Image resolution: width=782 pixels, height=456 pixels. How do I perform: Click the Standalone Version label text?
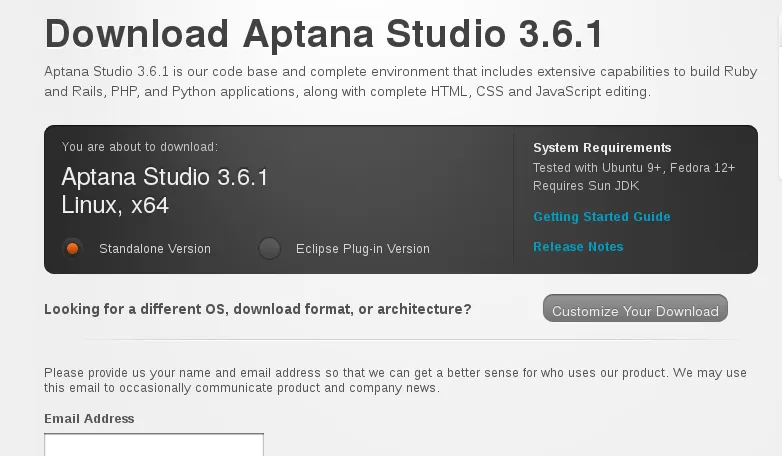(155, 249)
